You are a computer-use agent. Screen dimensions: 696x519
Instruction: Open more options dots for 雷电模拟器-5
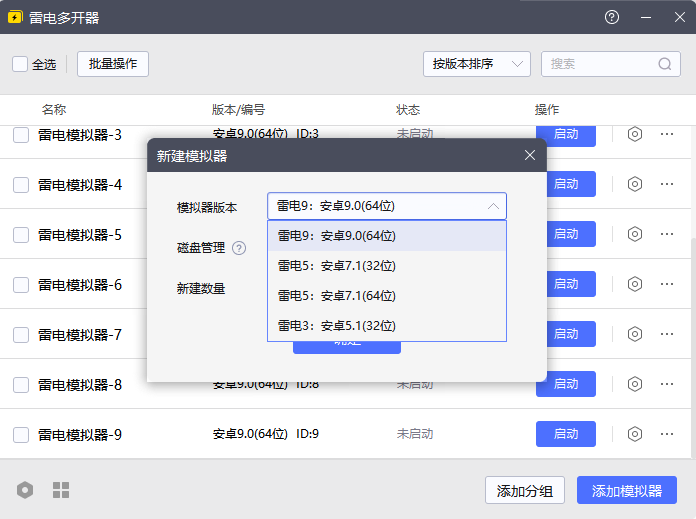pos(667,234)
